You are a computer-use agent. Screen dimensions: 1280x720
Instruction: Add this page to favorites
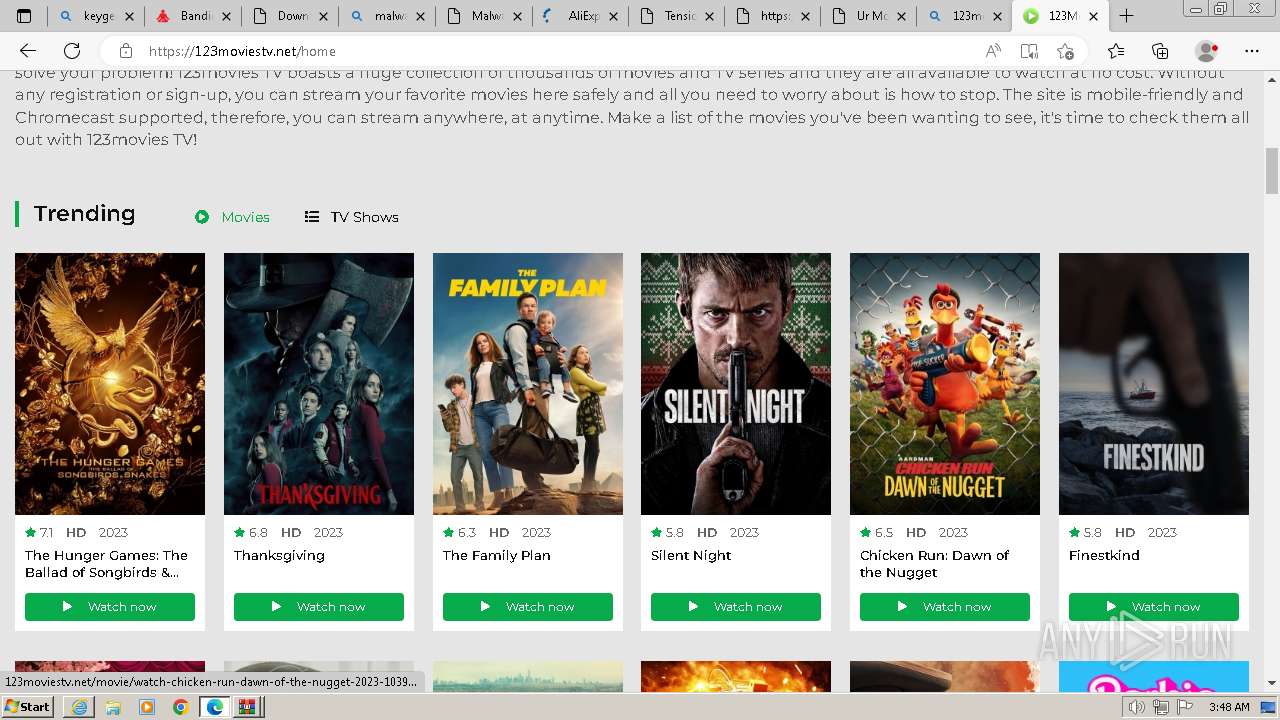click(x=1065, y=51)
